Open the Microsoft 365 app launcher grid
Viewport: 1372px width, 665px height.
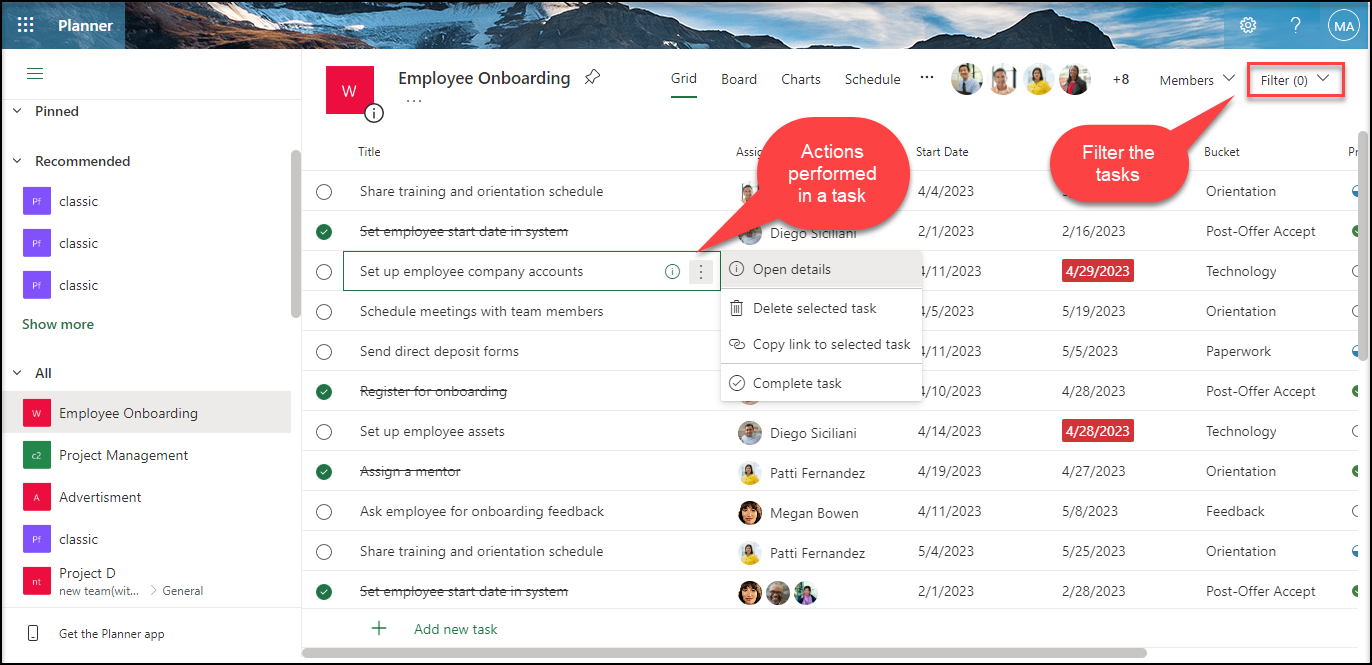[25, 25]
